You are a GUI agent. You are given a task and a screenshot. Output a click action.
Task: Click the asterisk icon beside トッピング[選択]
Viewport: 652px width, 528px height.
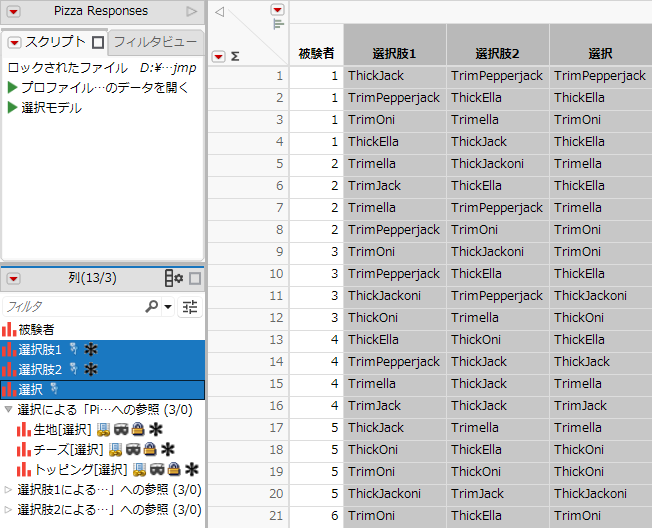[192, 469]
